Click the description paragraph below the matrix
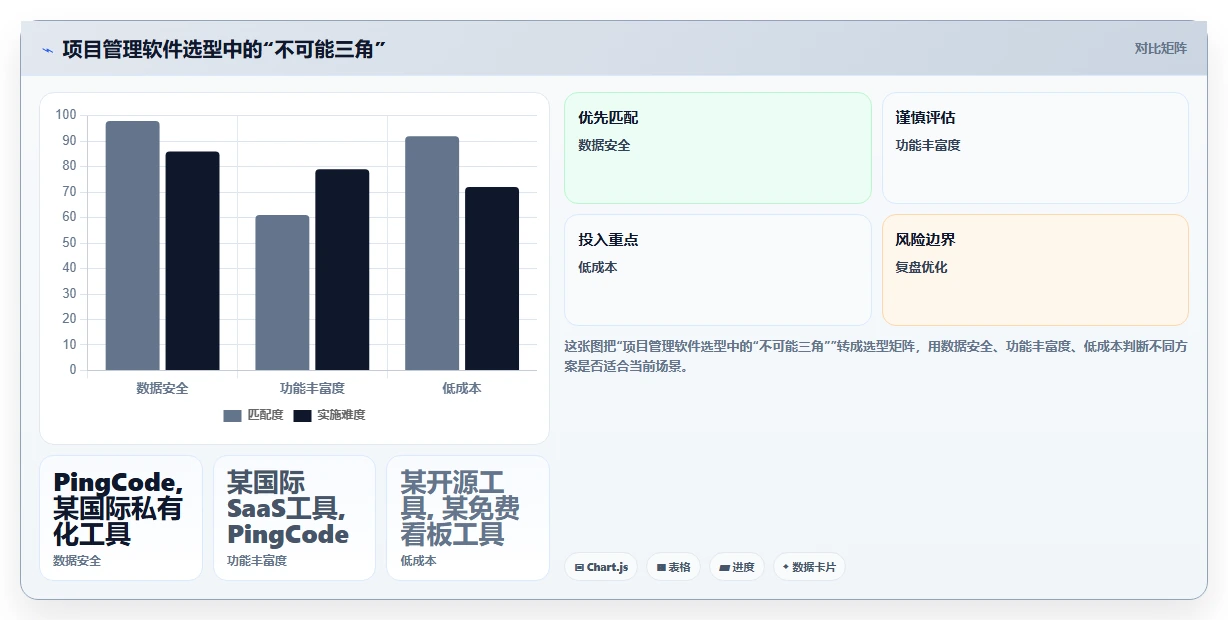 (x=876, y=356)
